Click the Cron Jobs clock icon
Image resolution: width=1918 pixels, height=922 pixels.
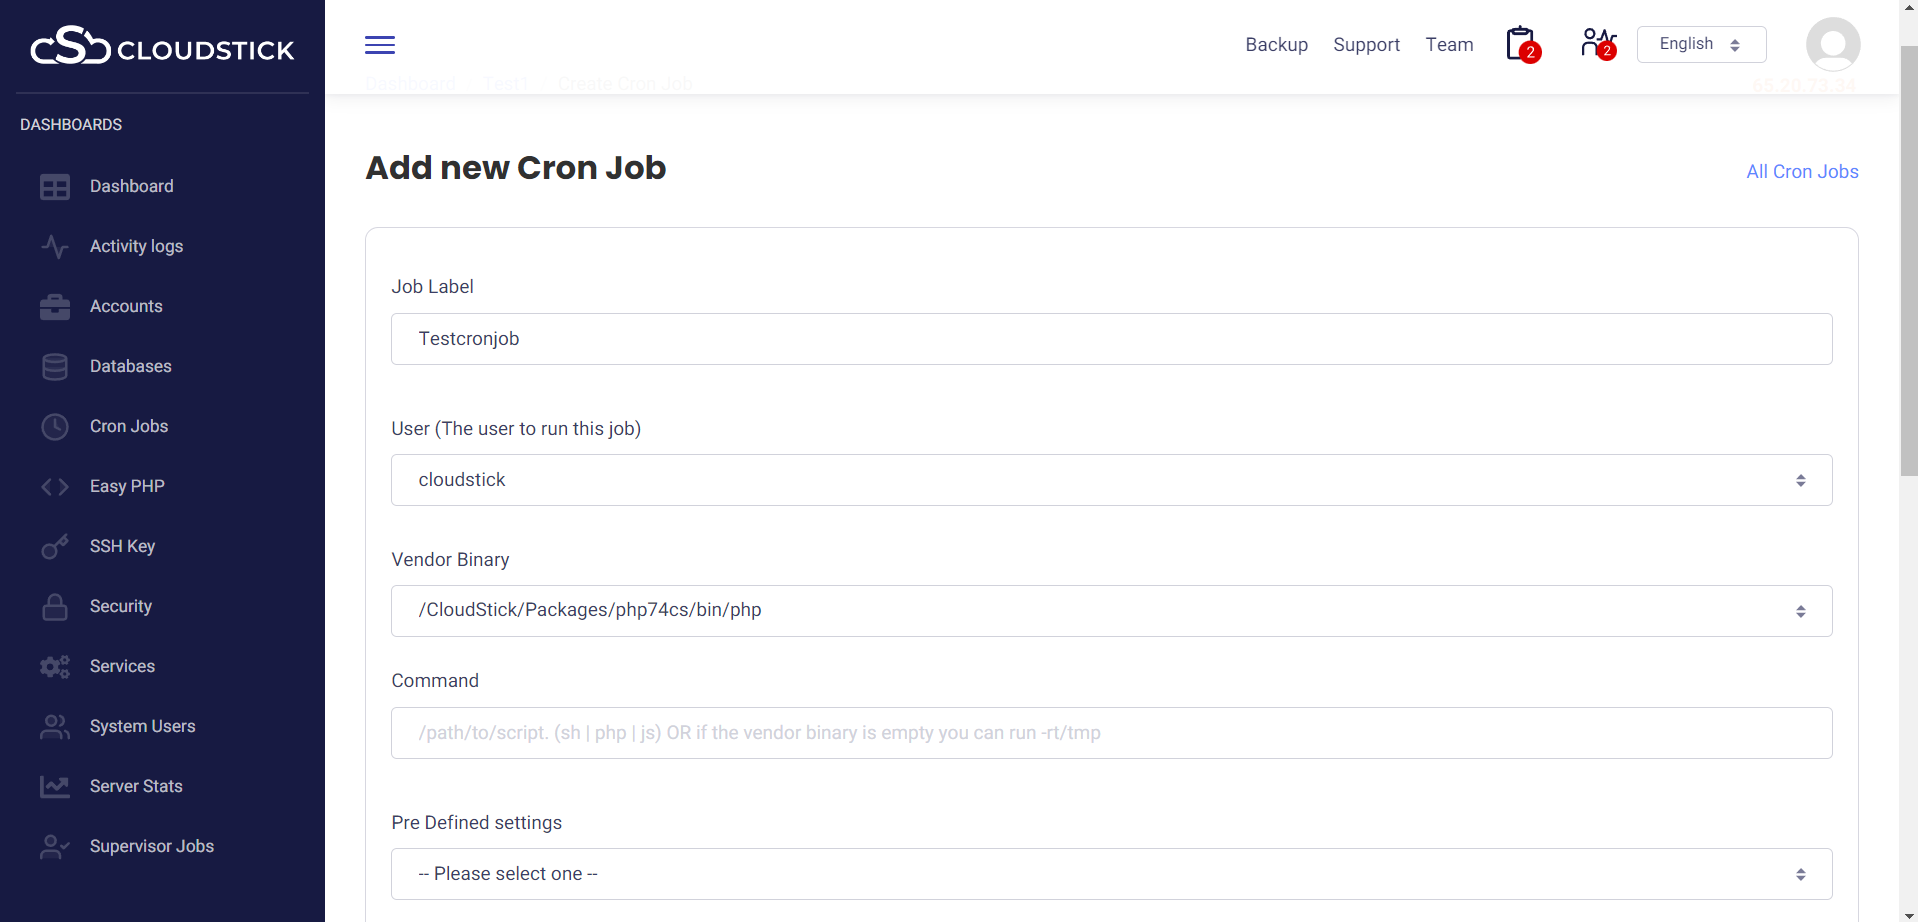[x=55, y=427]
